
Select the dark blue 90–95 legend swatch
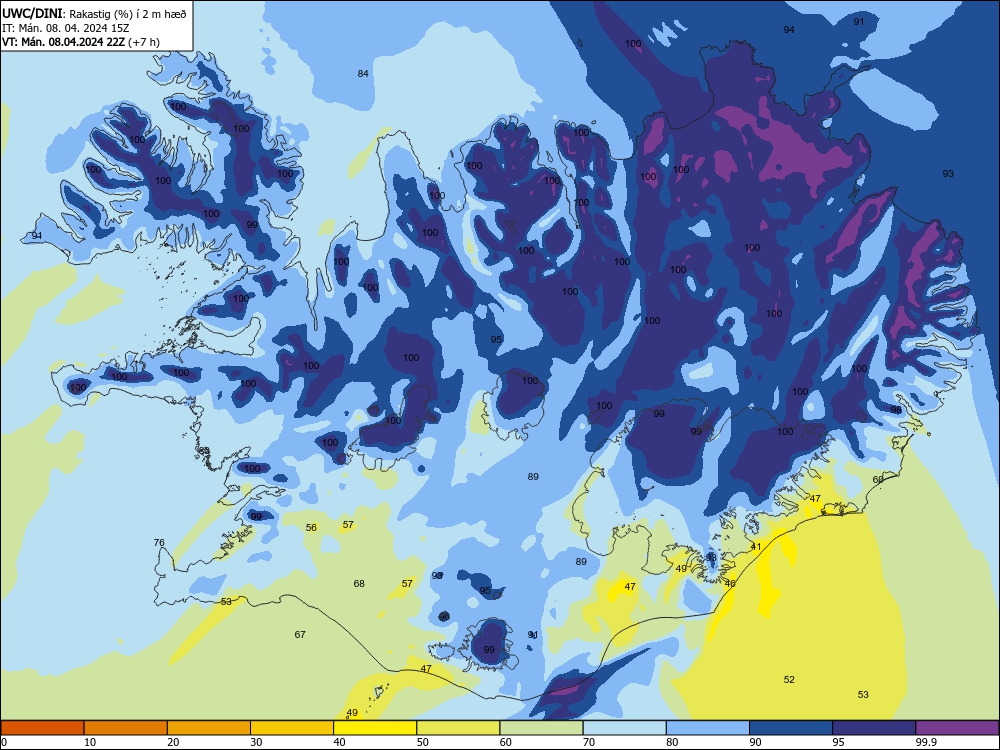(791, 728)
